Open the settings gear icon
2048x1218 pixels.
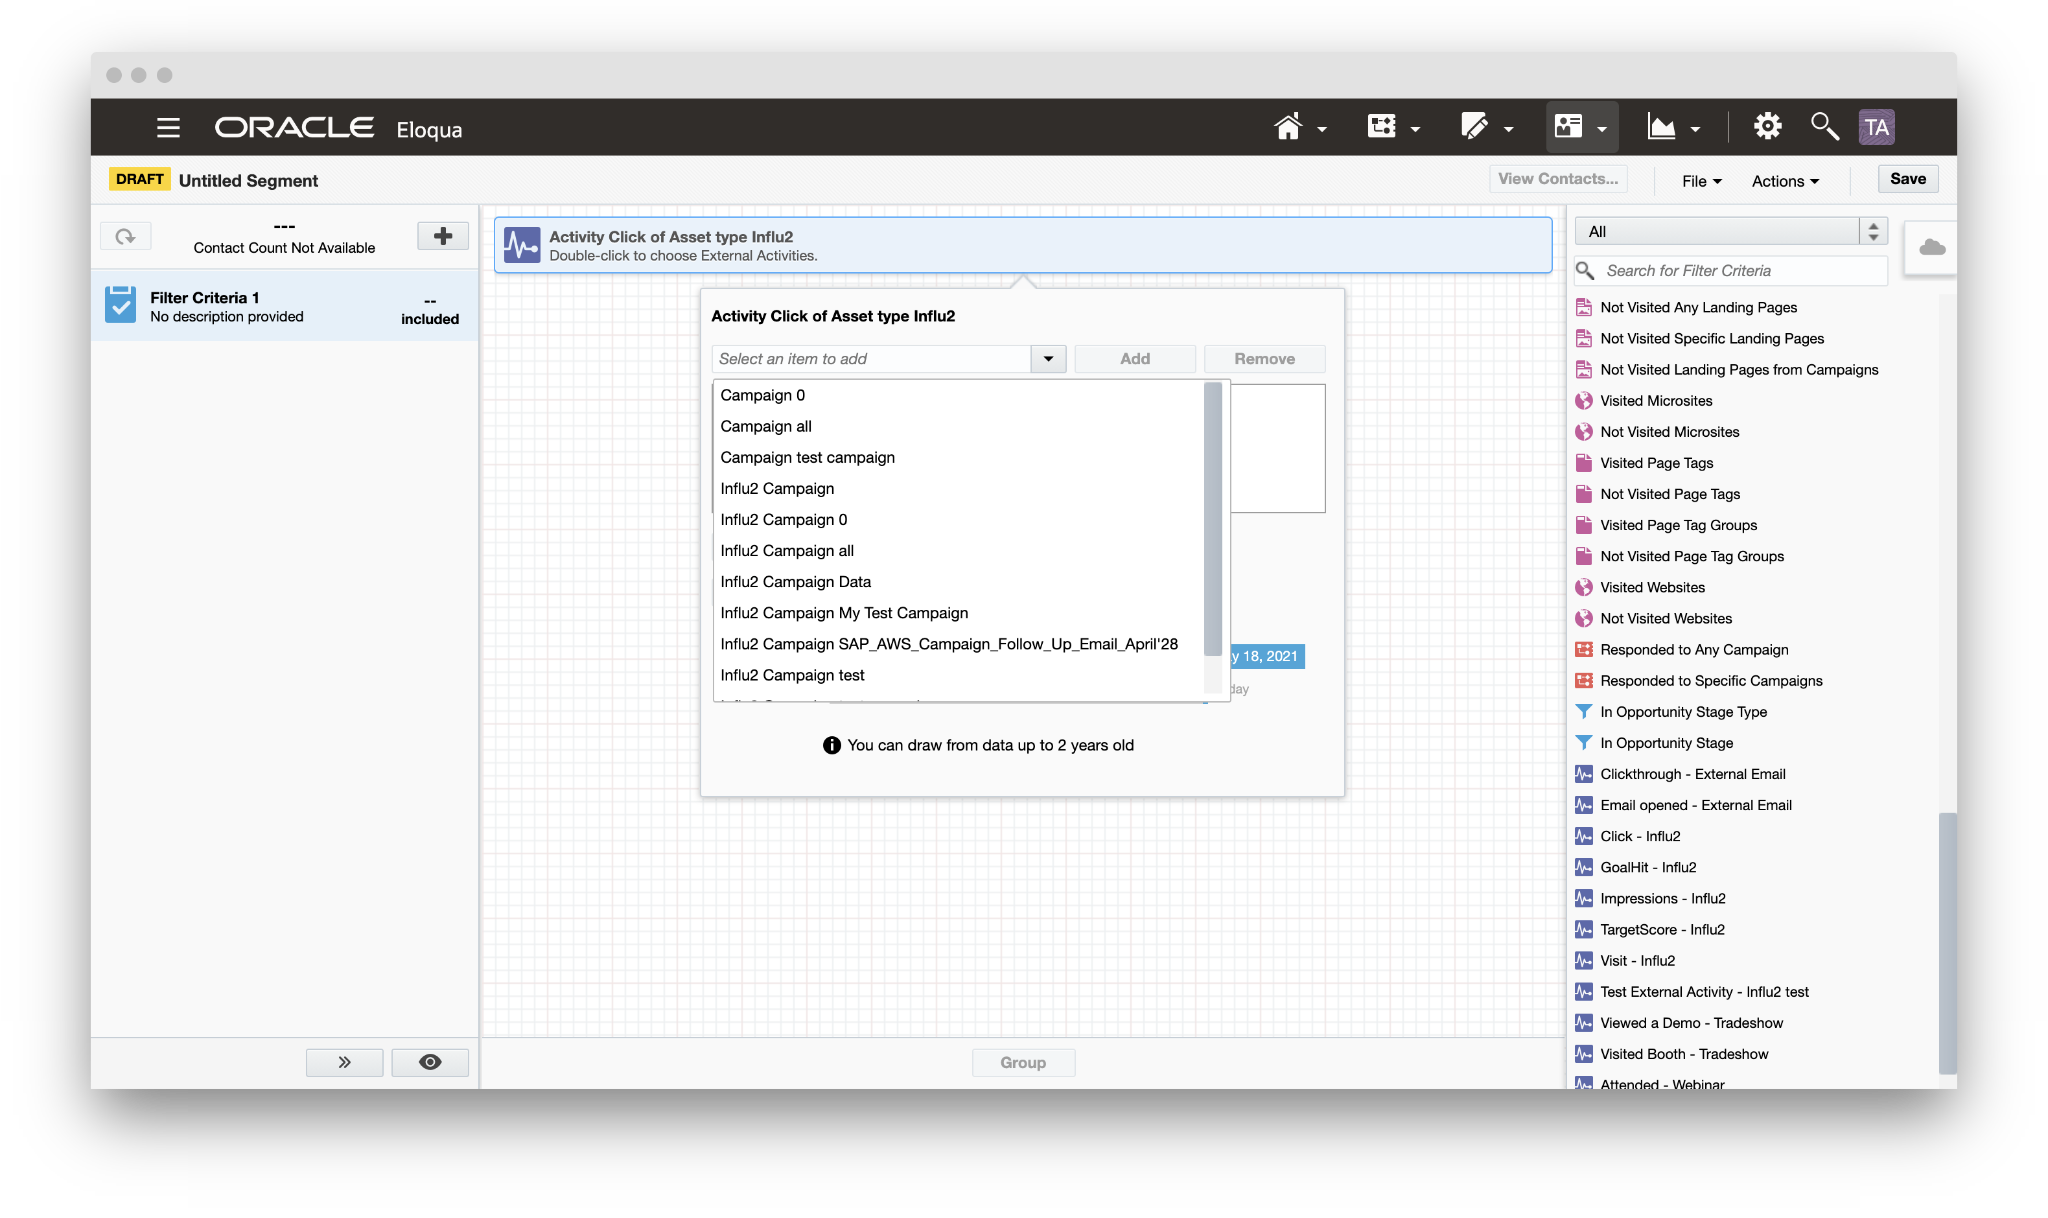point(1767,127)
